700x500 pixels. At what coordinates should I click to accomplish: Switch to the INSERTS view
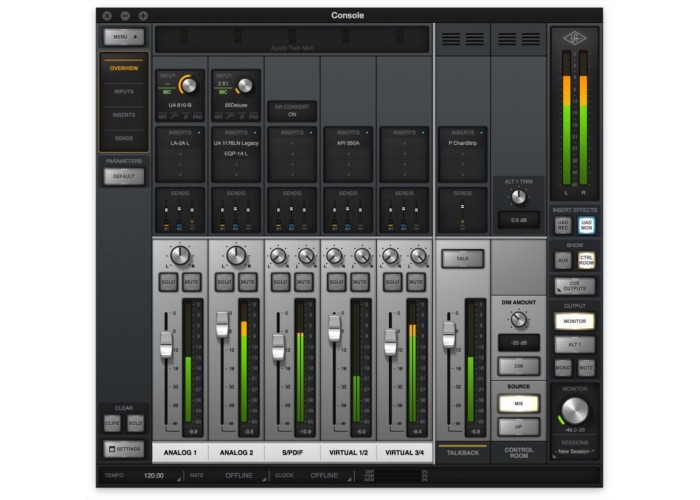click(124, 115)
